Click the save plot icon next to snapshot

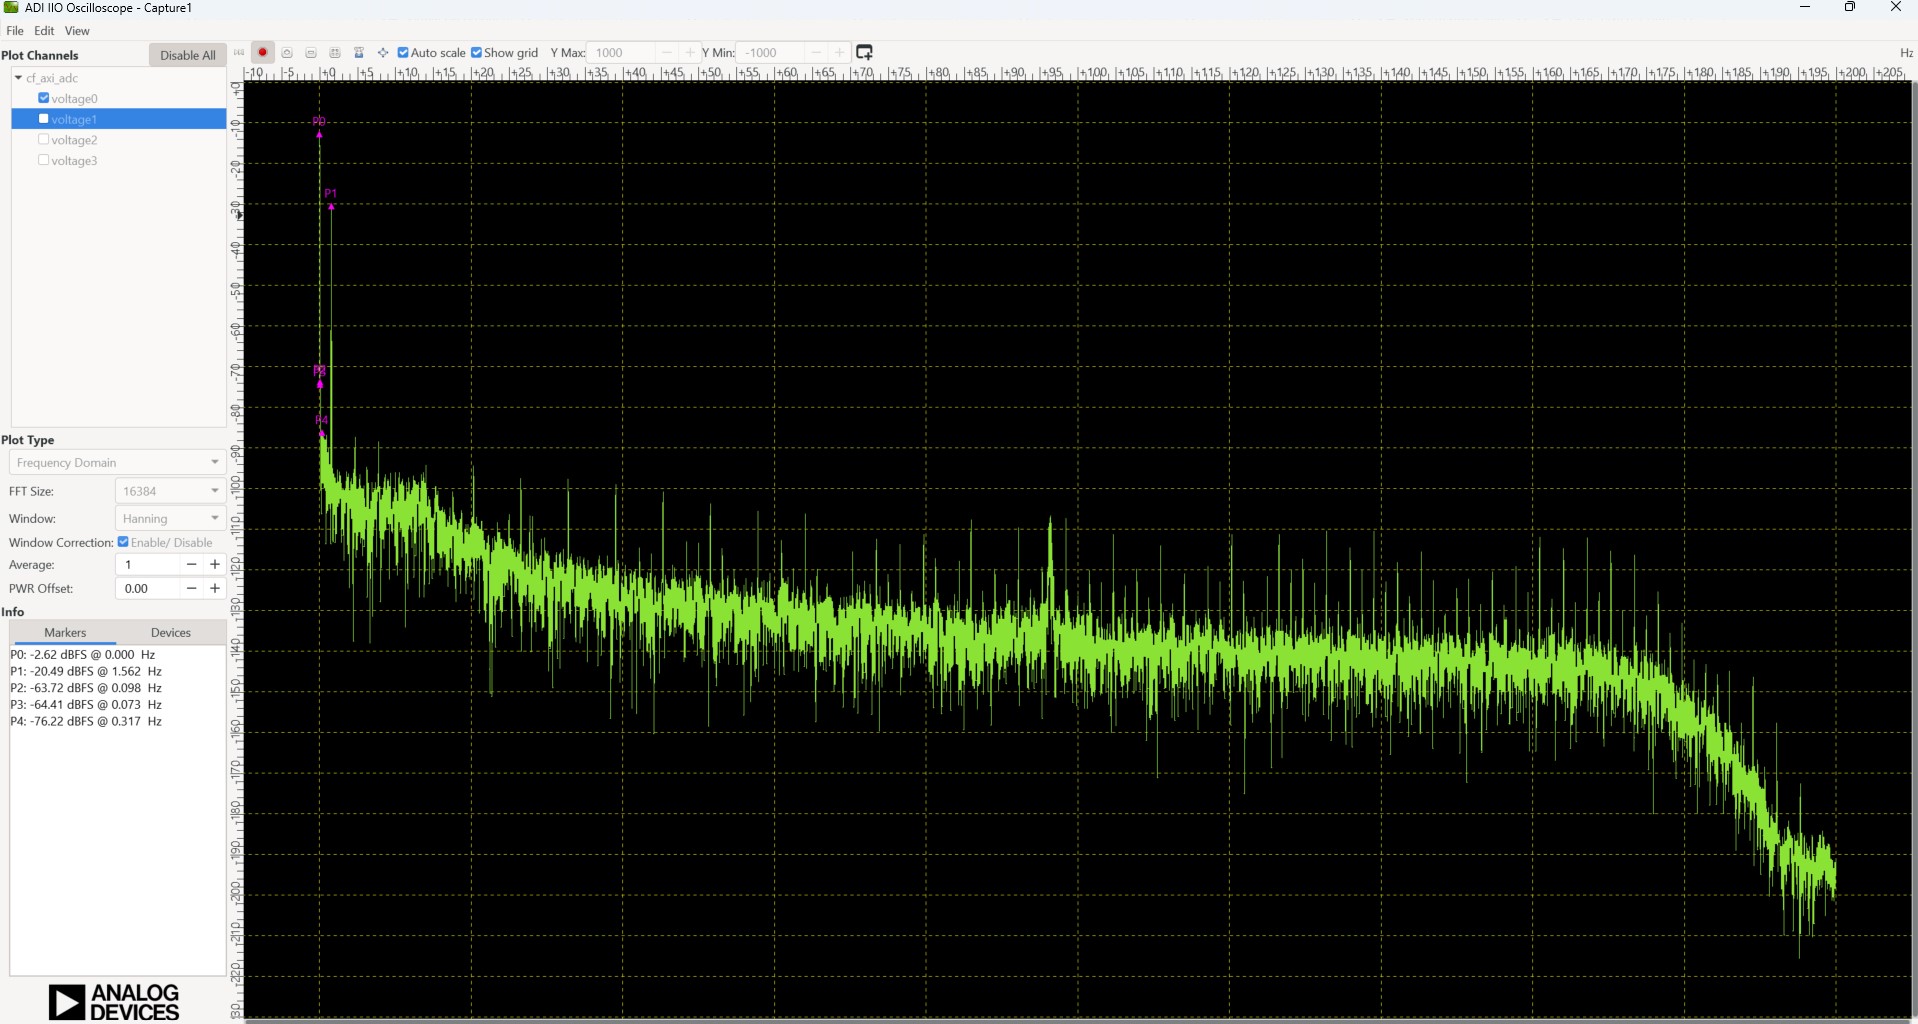311,53
